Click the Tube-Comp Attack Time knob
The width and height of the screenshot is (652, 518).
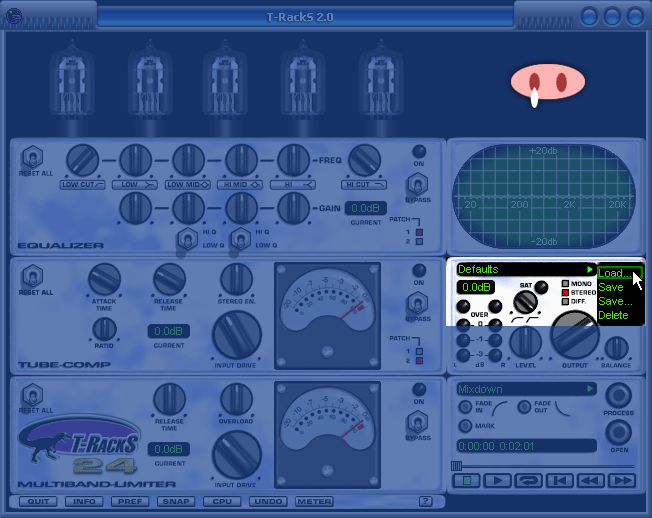[104, 279]
